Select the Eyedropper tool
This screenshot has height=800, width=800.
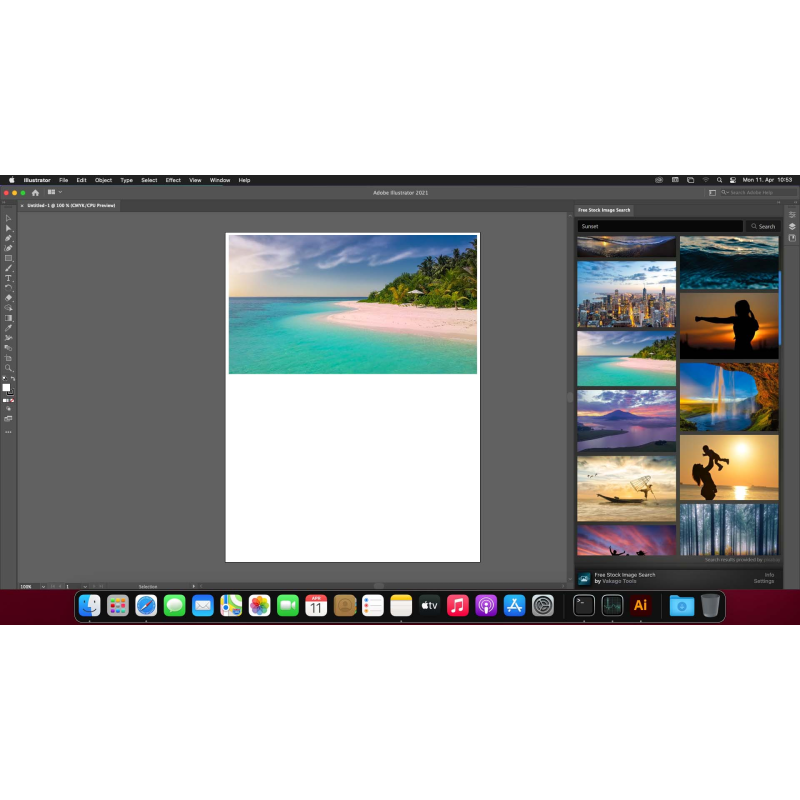coord(8,328)
